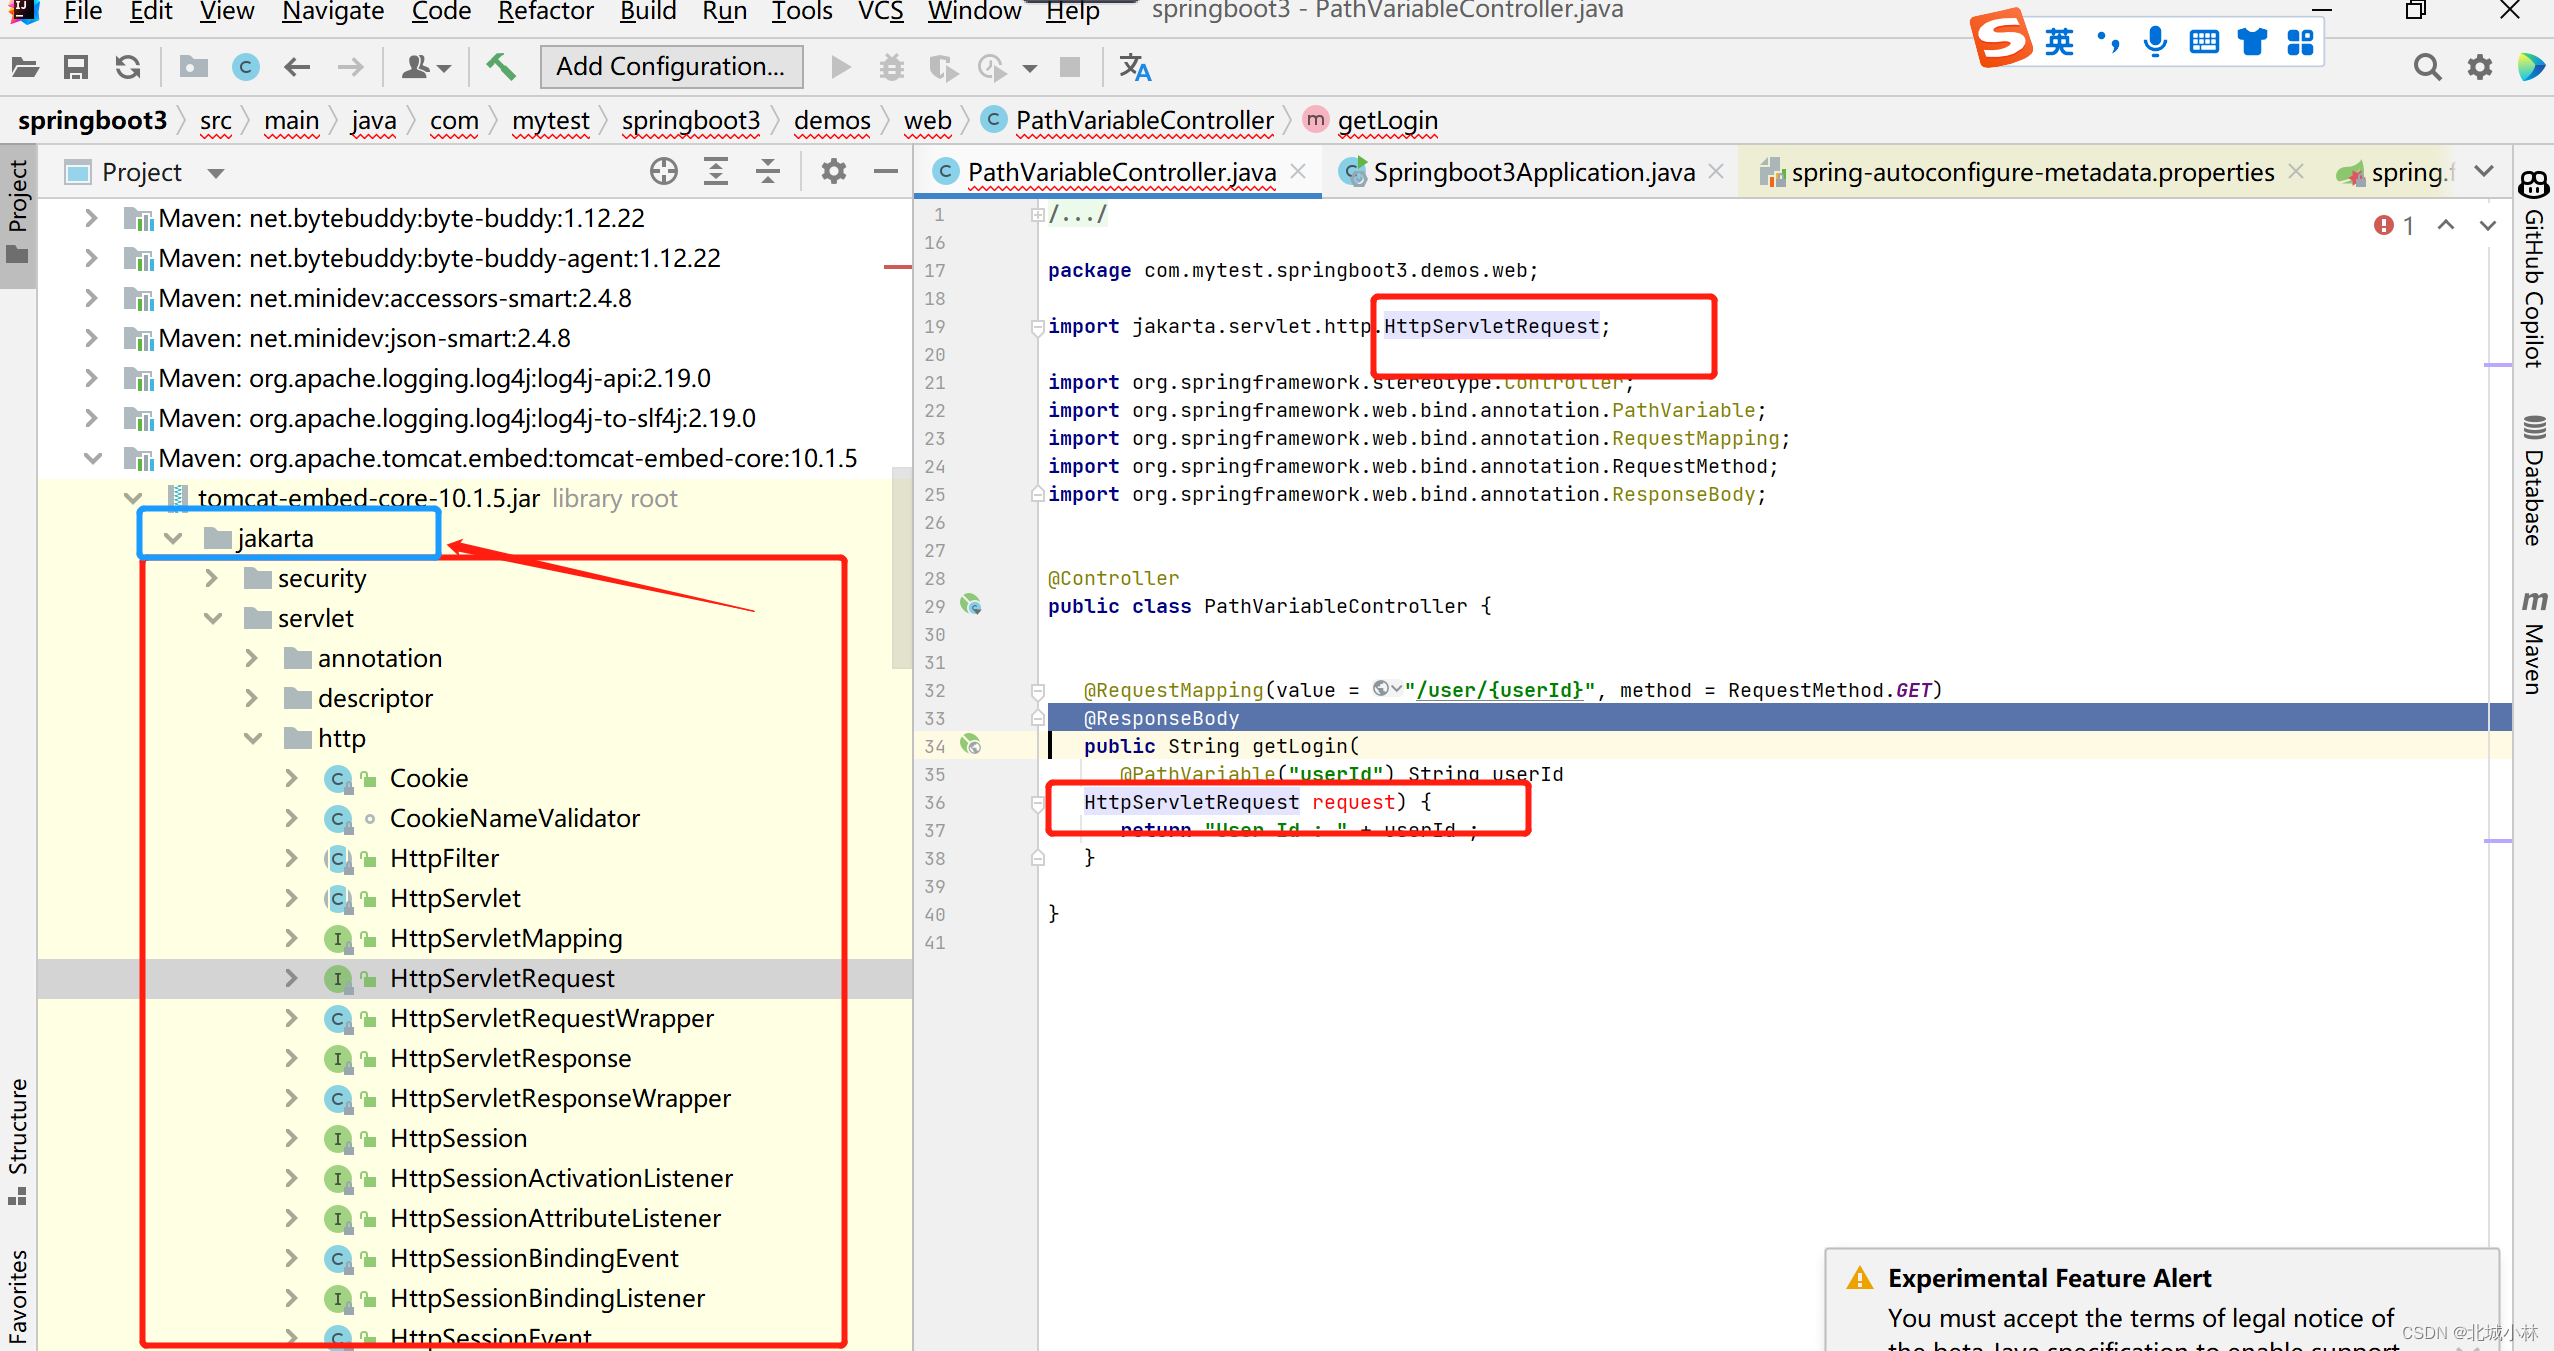Go to previous highlighted error arrow
Image resolution: width=2554 pixels, height=1351 pixels.
[2445, 226]
